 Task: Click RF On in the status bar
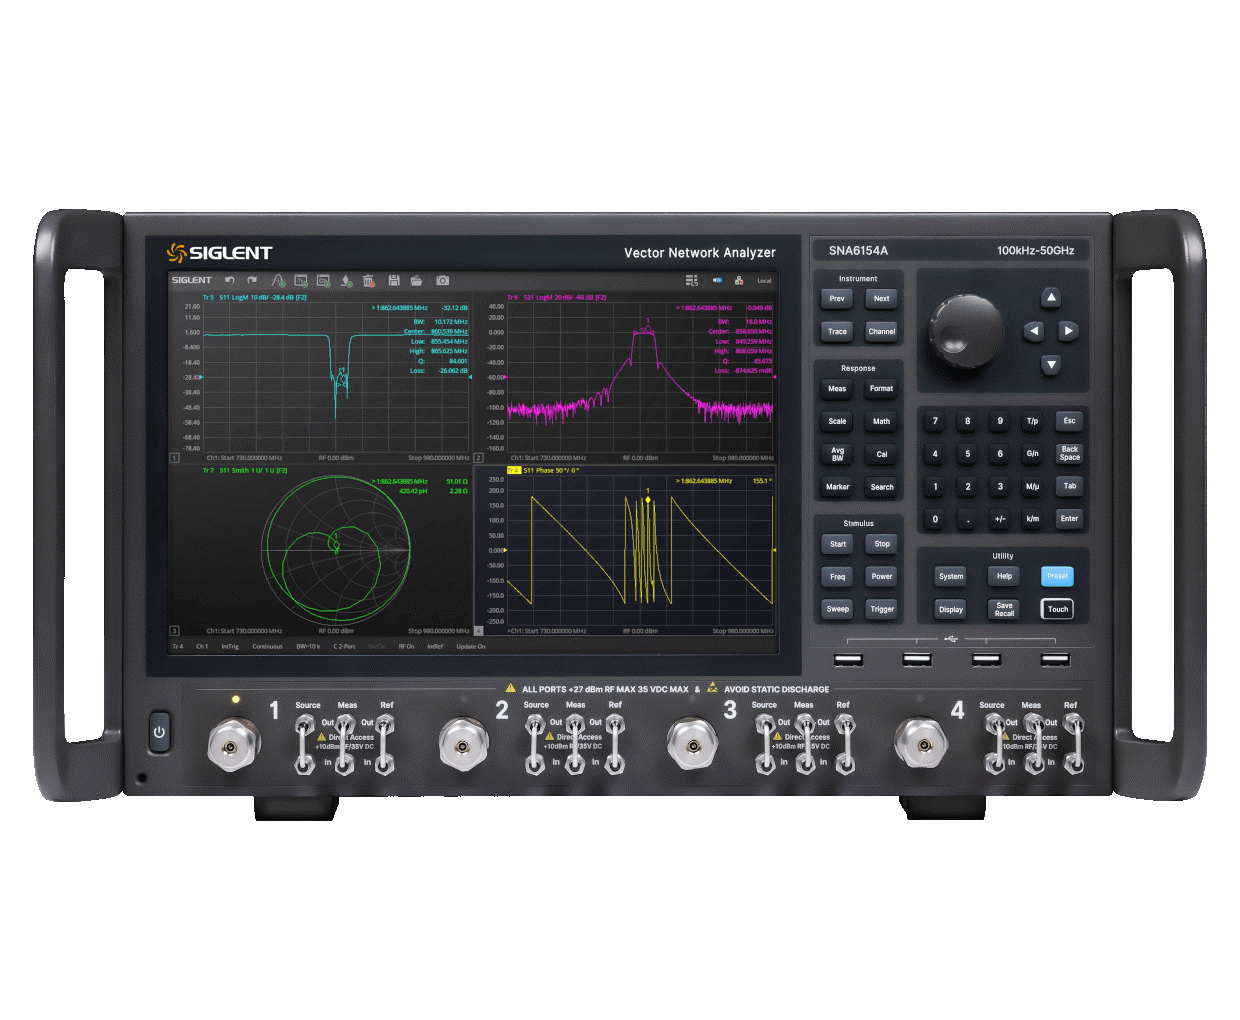(406, 647)
